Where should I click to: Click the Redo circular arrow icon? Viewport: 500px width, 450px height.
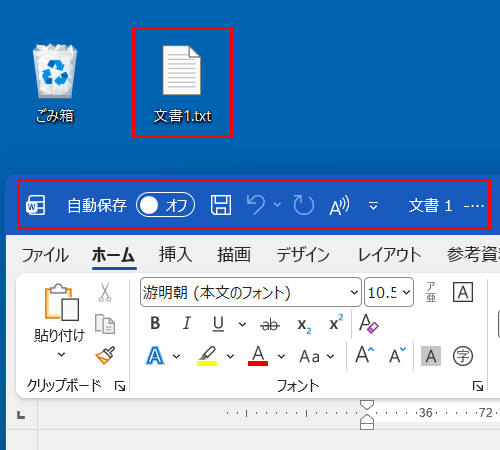(304, 205)
